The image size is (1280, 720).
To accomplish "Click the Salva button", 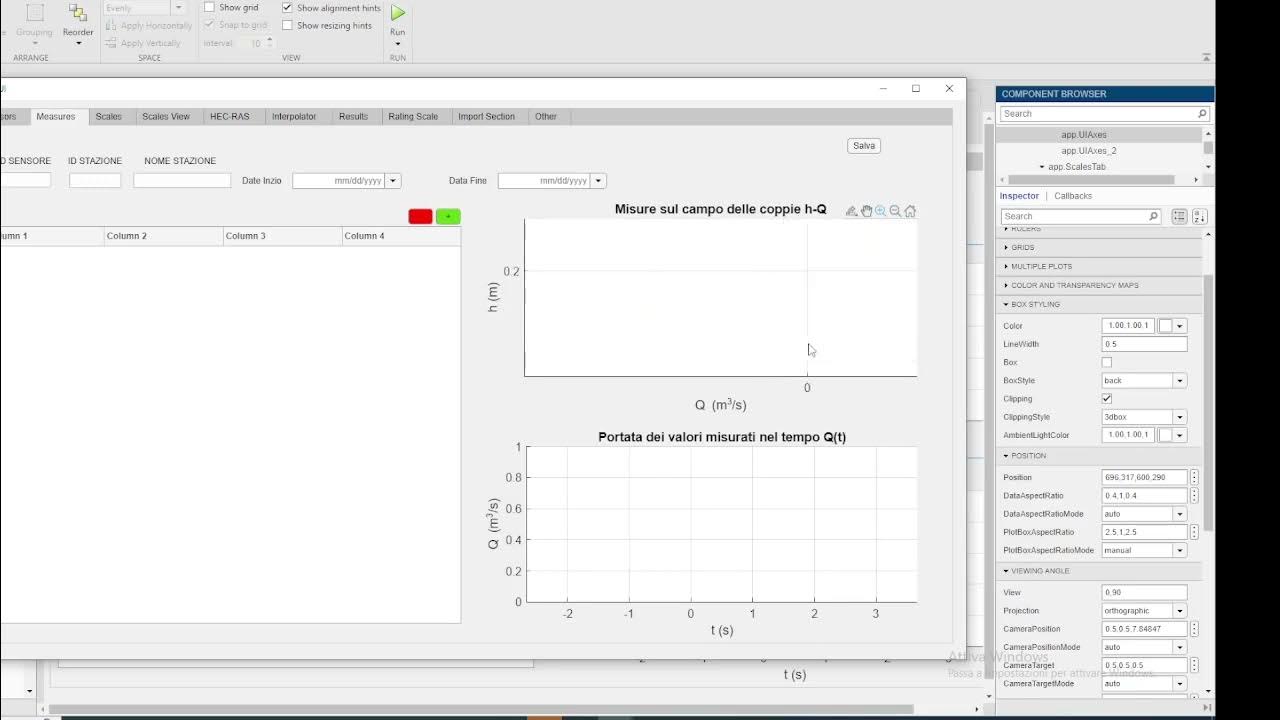I will [x=864, y=146].
